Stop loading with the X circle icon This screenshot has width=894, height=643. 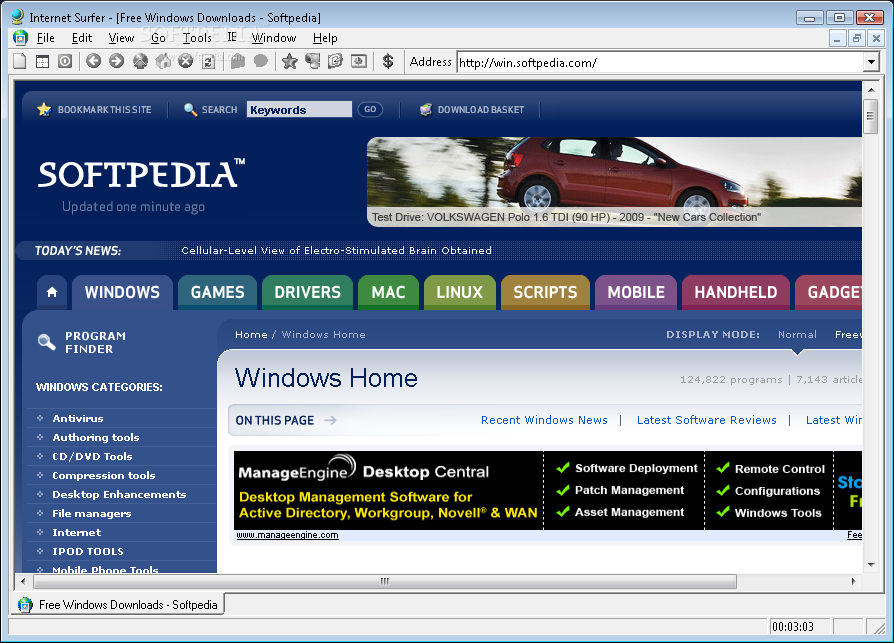(x=186, y=61)
